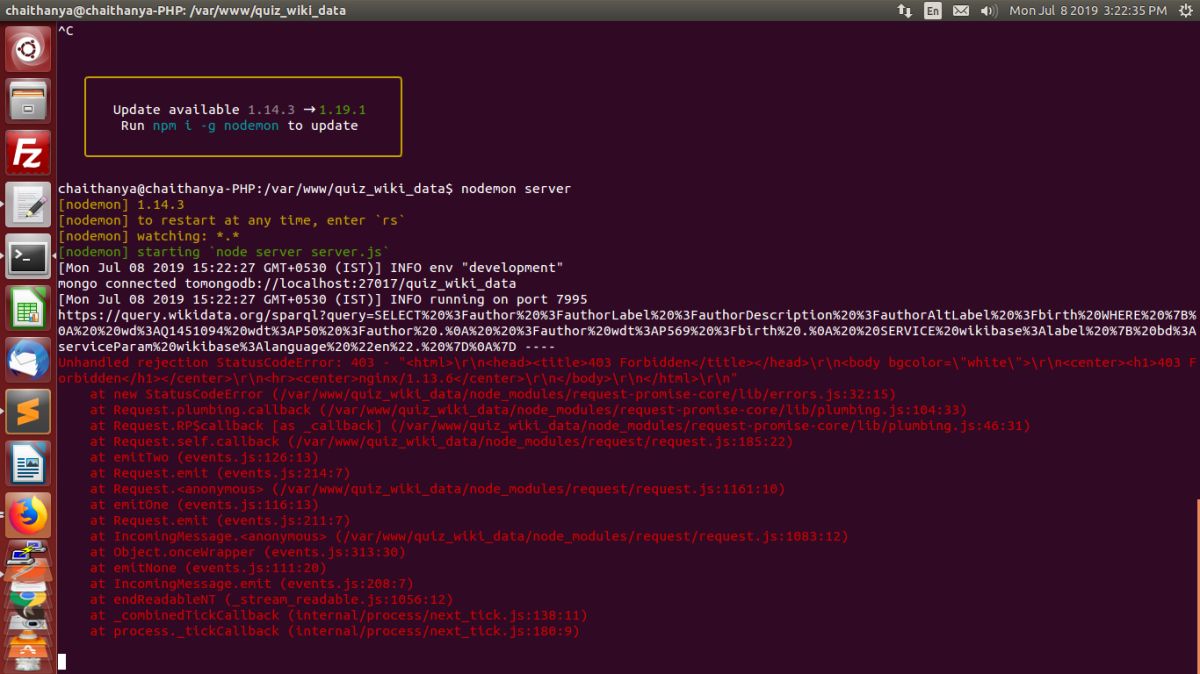
Task: Open the mail messaging indicator
Action: 961,10
